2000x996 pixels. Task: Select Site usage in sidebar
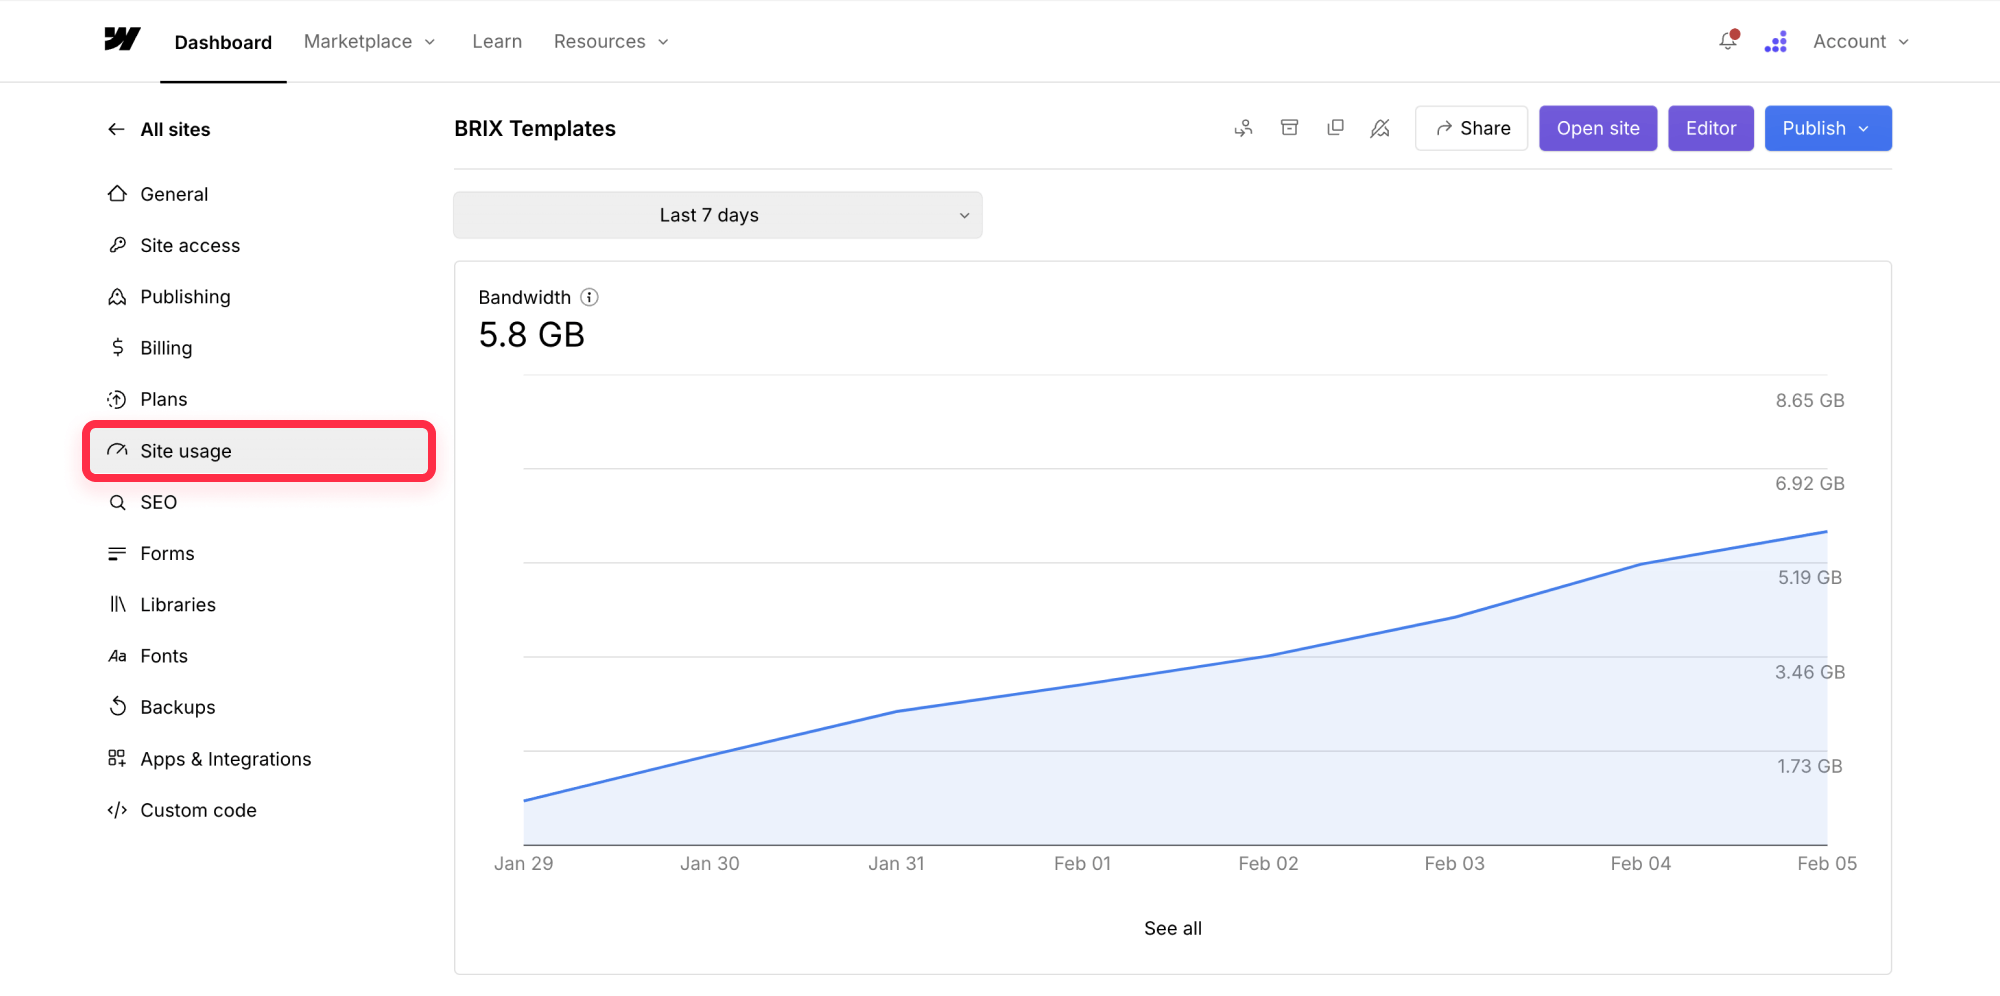click(259, 451)
